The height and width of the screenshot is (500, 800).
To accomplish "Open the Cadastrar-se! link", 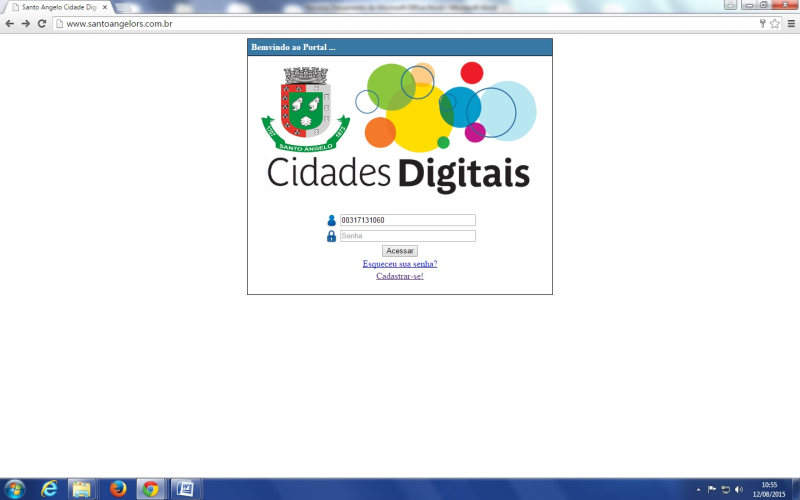I will point(400,276).
